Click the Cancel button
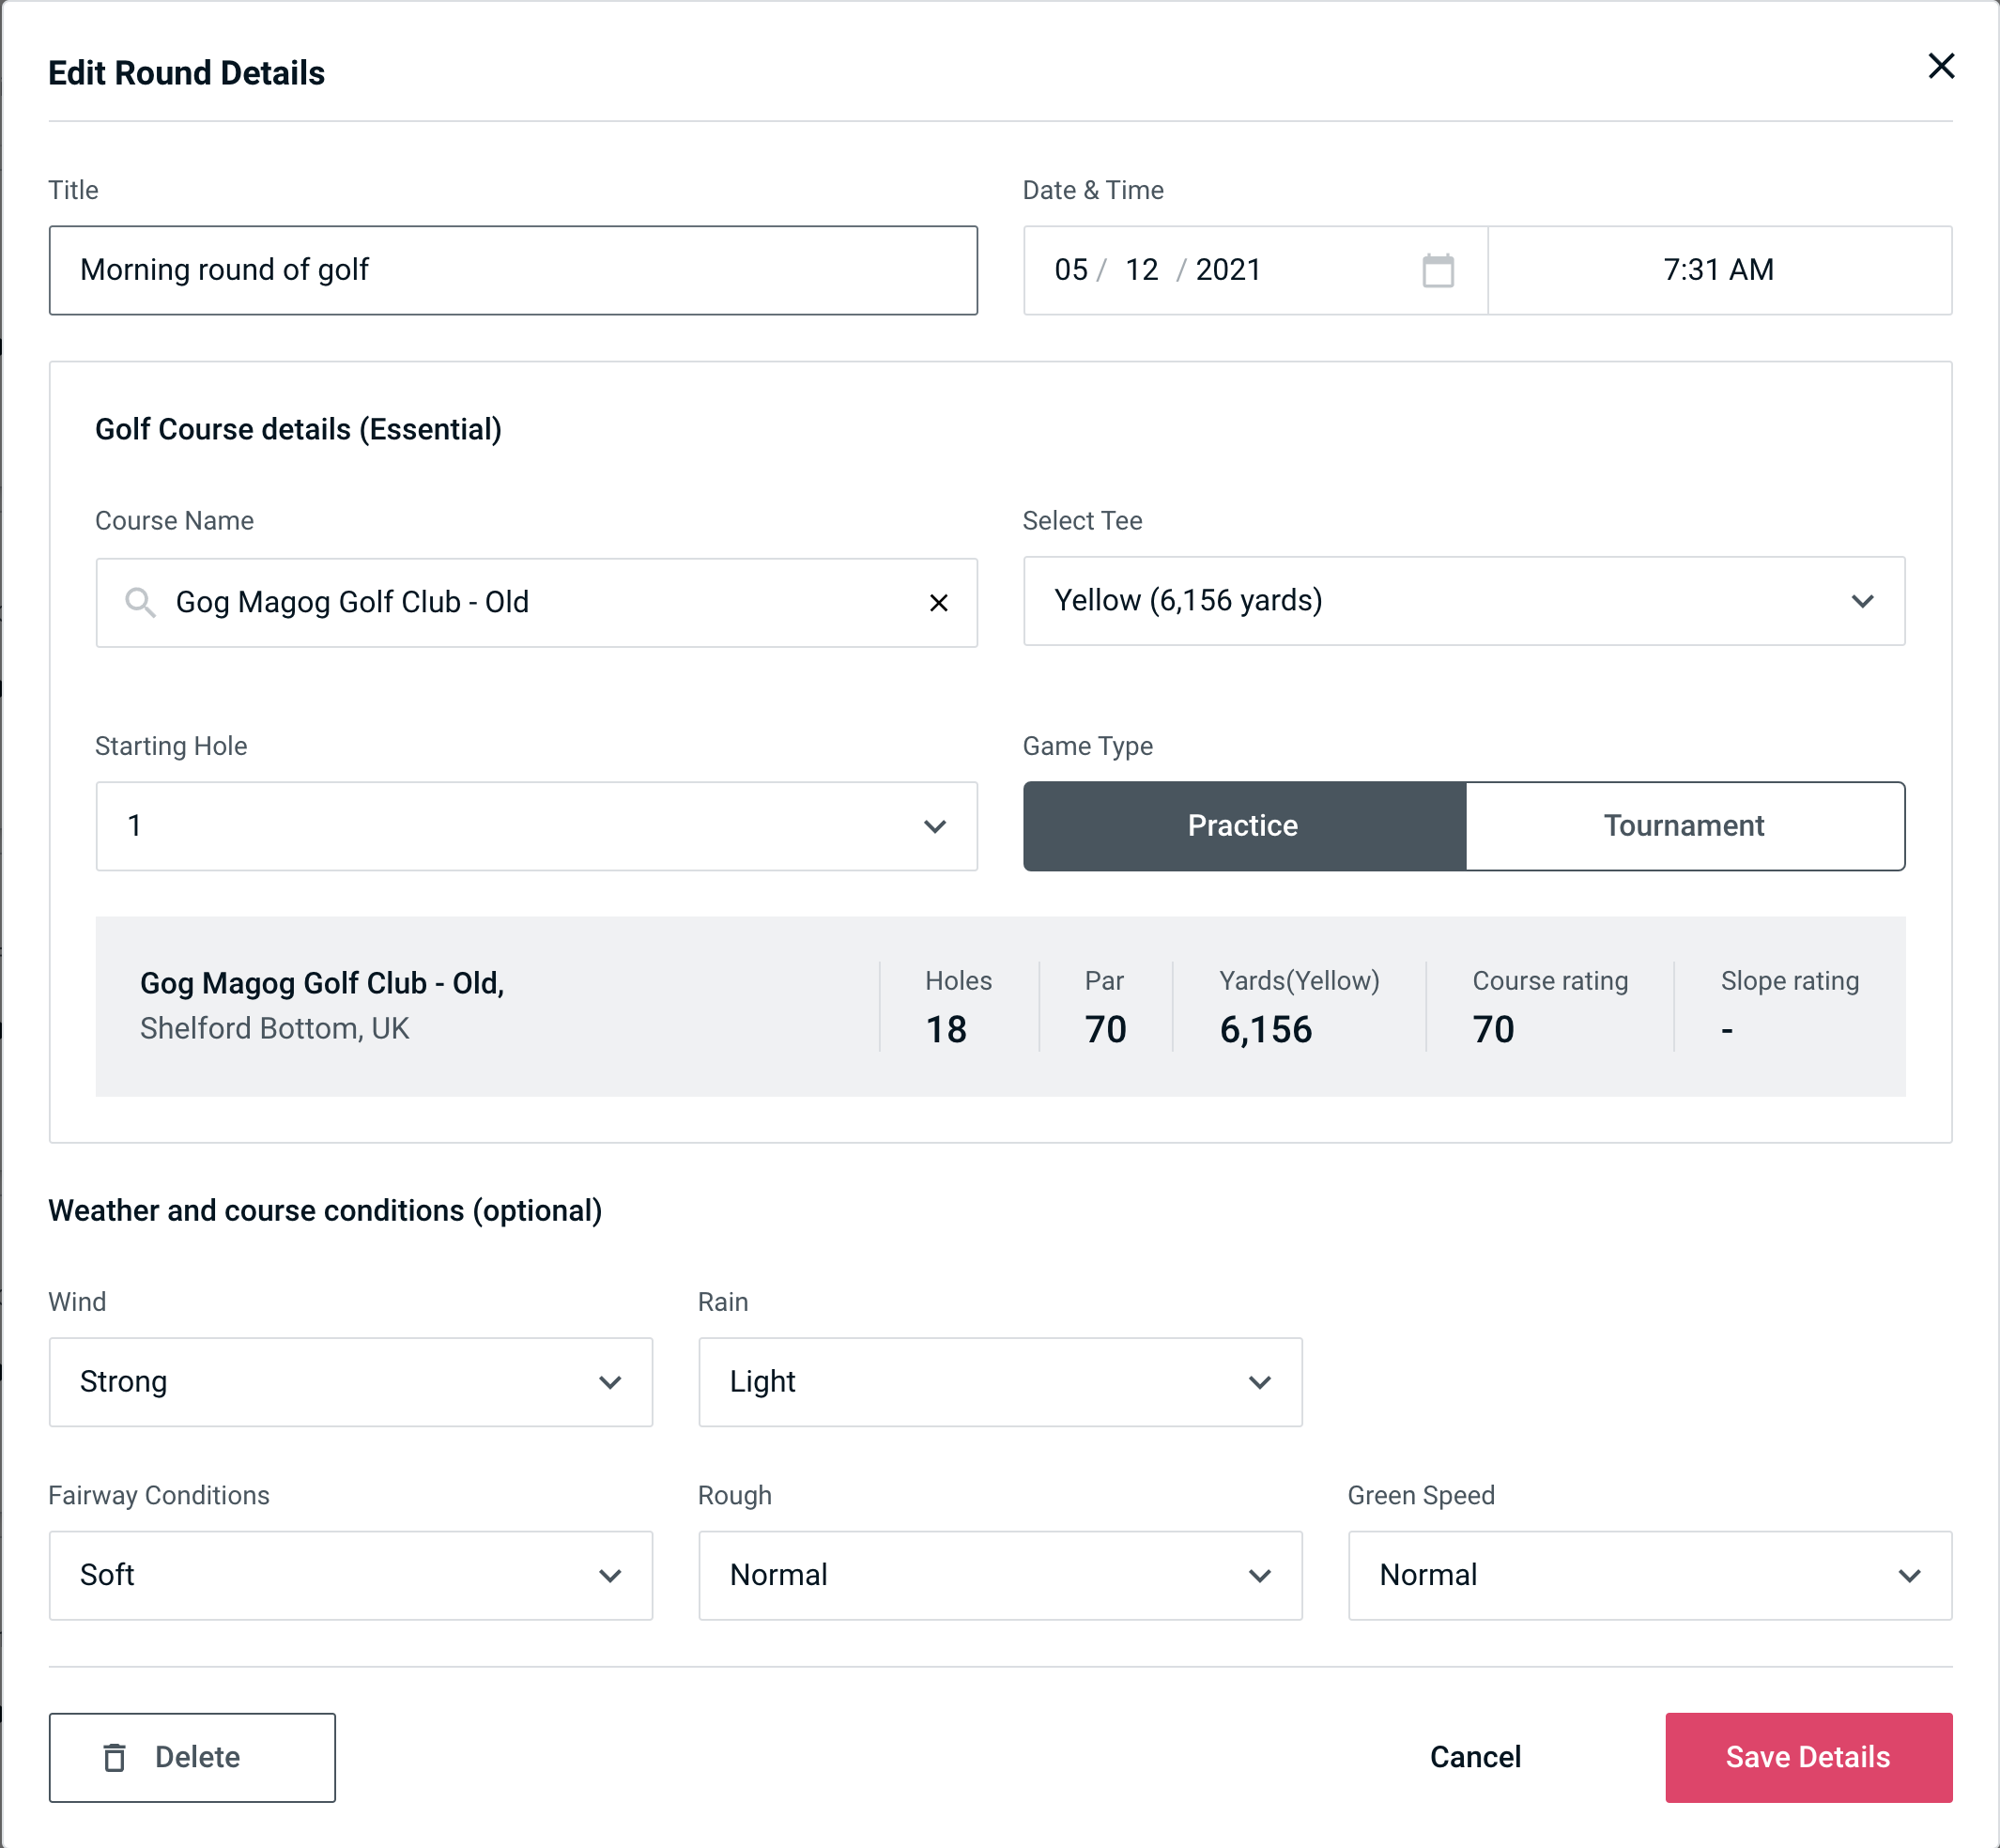 coord(1472,1756)
